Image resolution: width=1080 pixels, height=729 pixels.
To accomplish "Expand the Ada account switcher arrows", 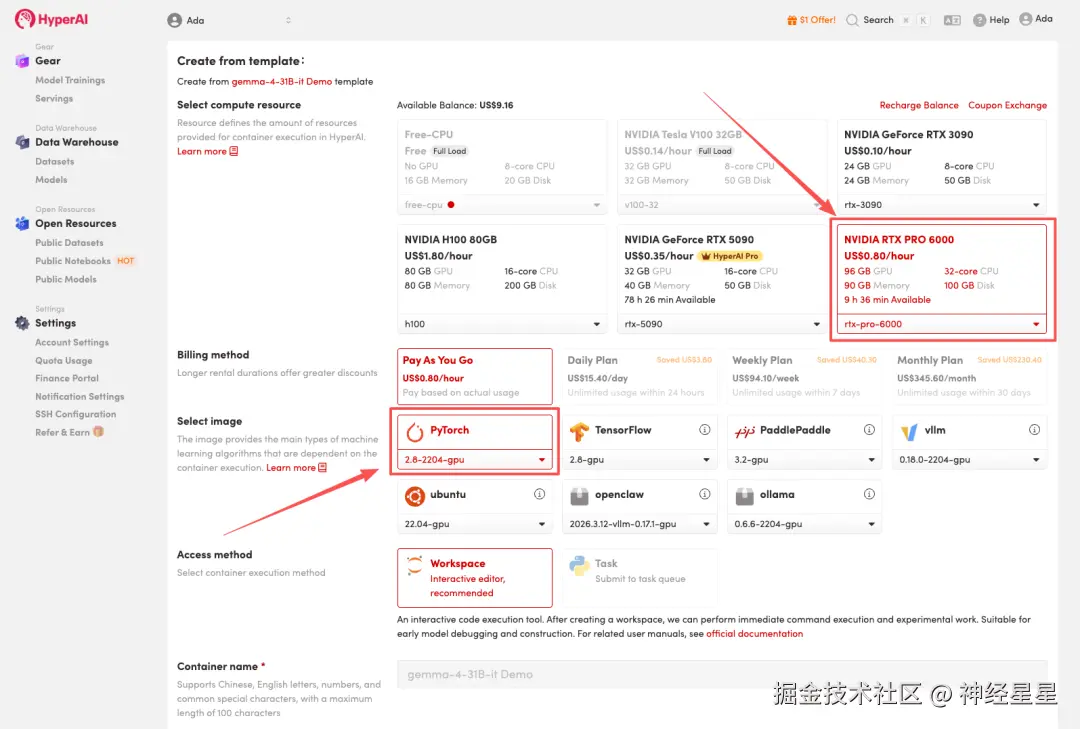I will (x=288, y=21).
